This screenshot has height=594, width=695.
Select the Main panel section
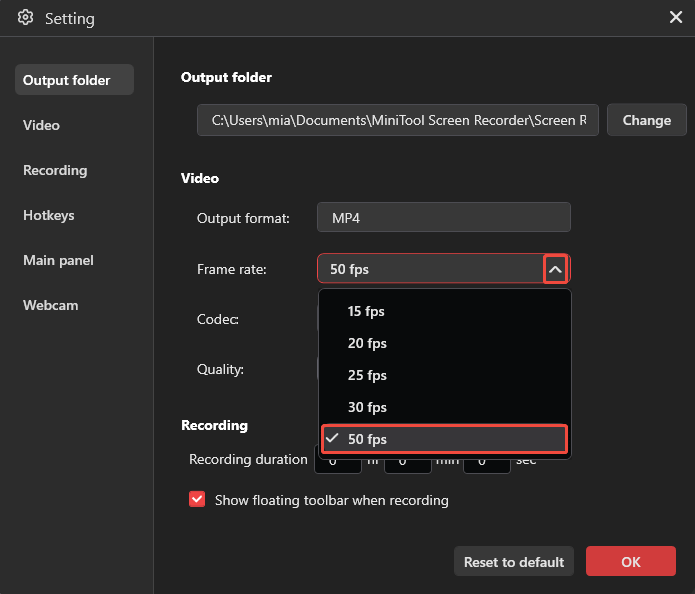point(58,260)
